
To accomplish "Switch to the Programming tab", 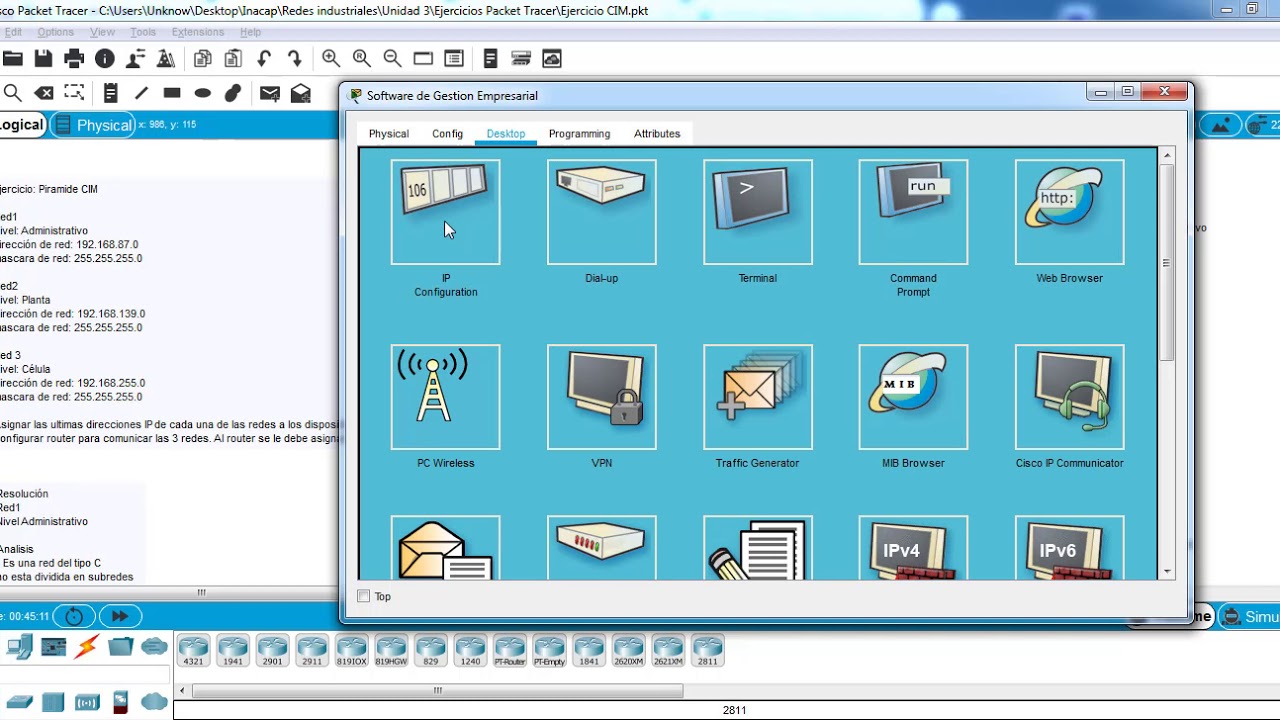I will click(579, 134).
